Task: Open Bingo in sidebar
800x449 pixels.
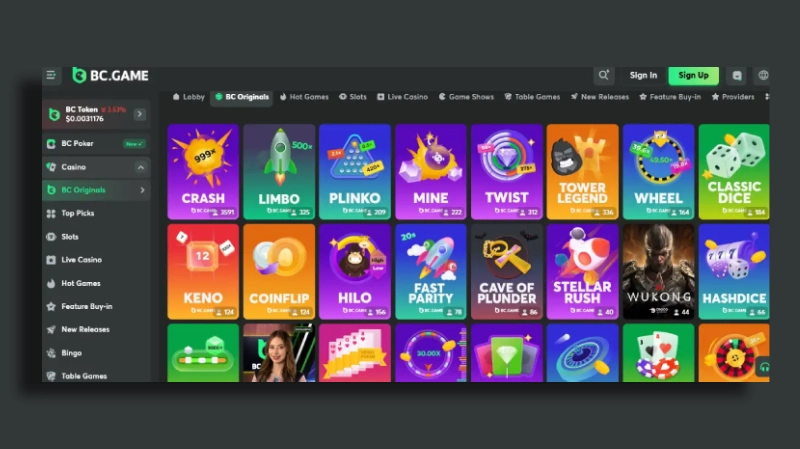Action: point(72,353)
